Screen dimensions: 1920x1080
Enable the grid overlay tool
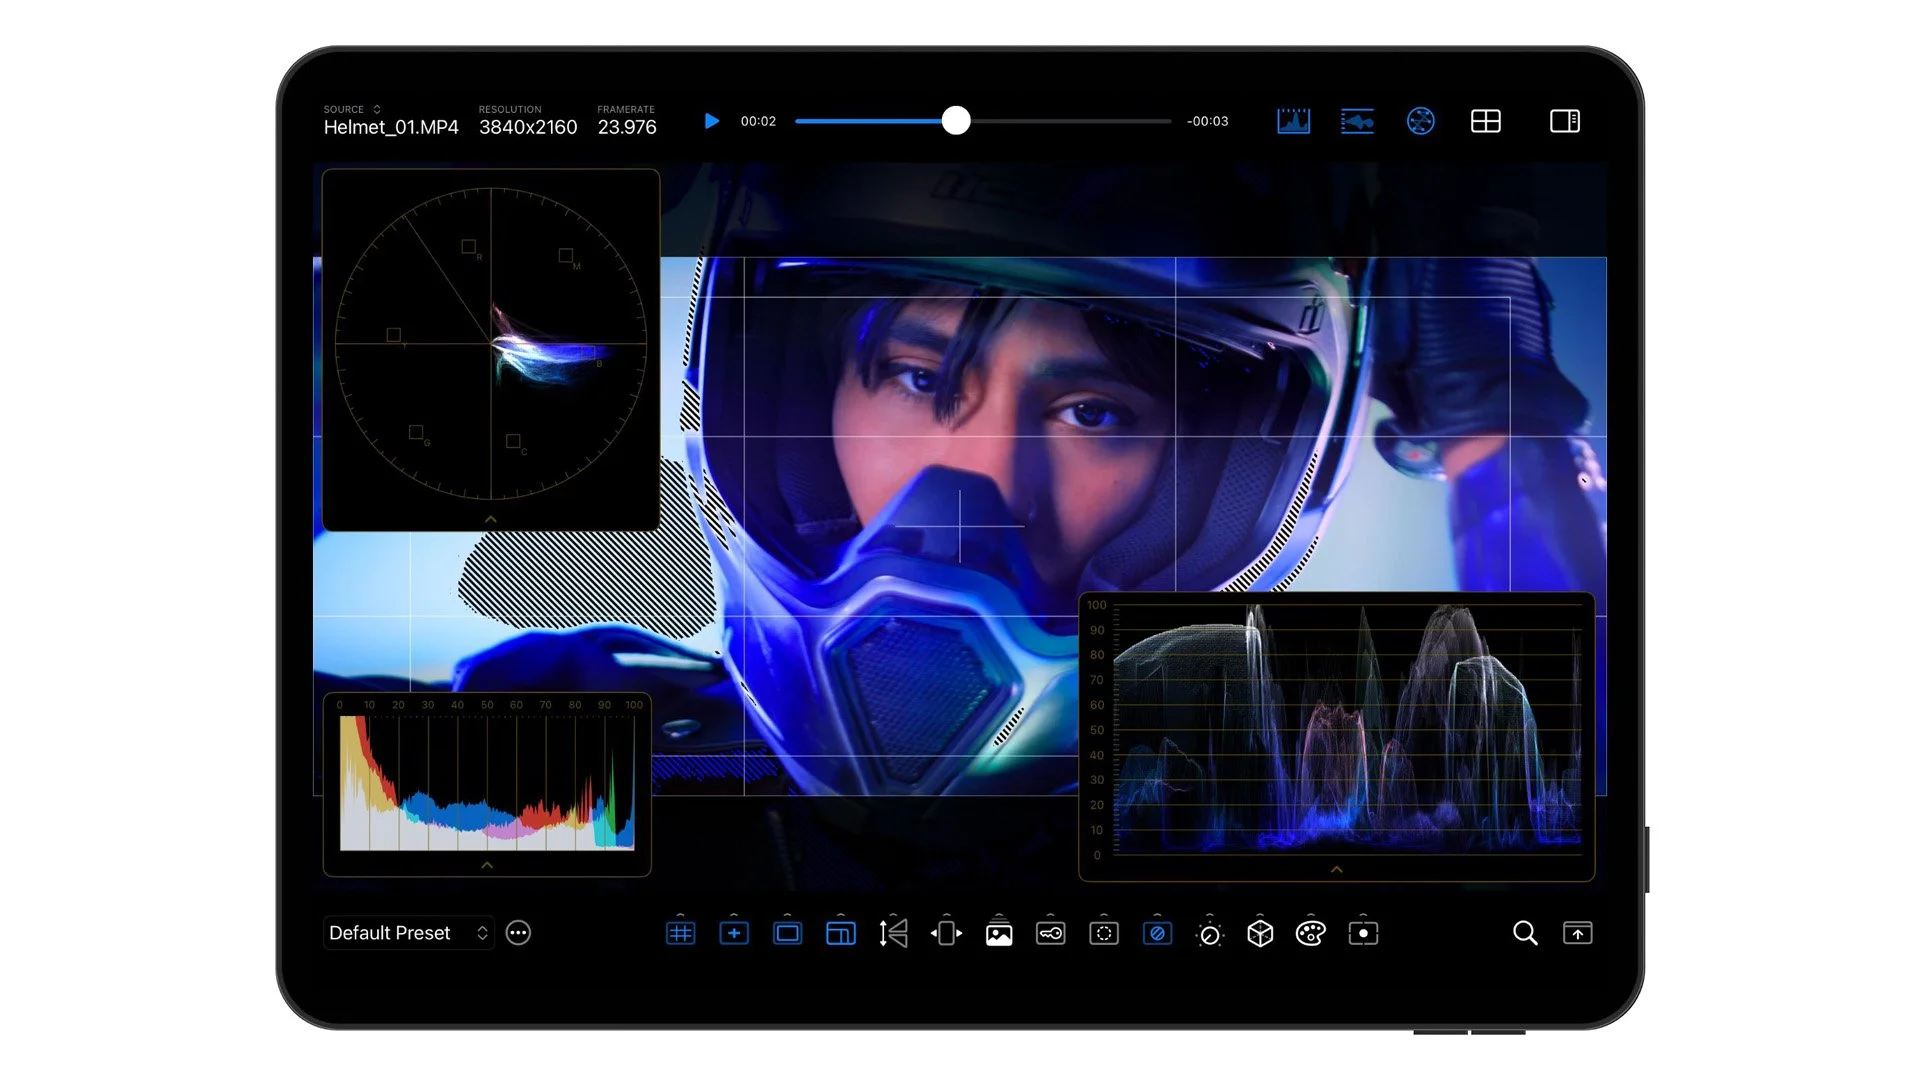point(680,933)
